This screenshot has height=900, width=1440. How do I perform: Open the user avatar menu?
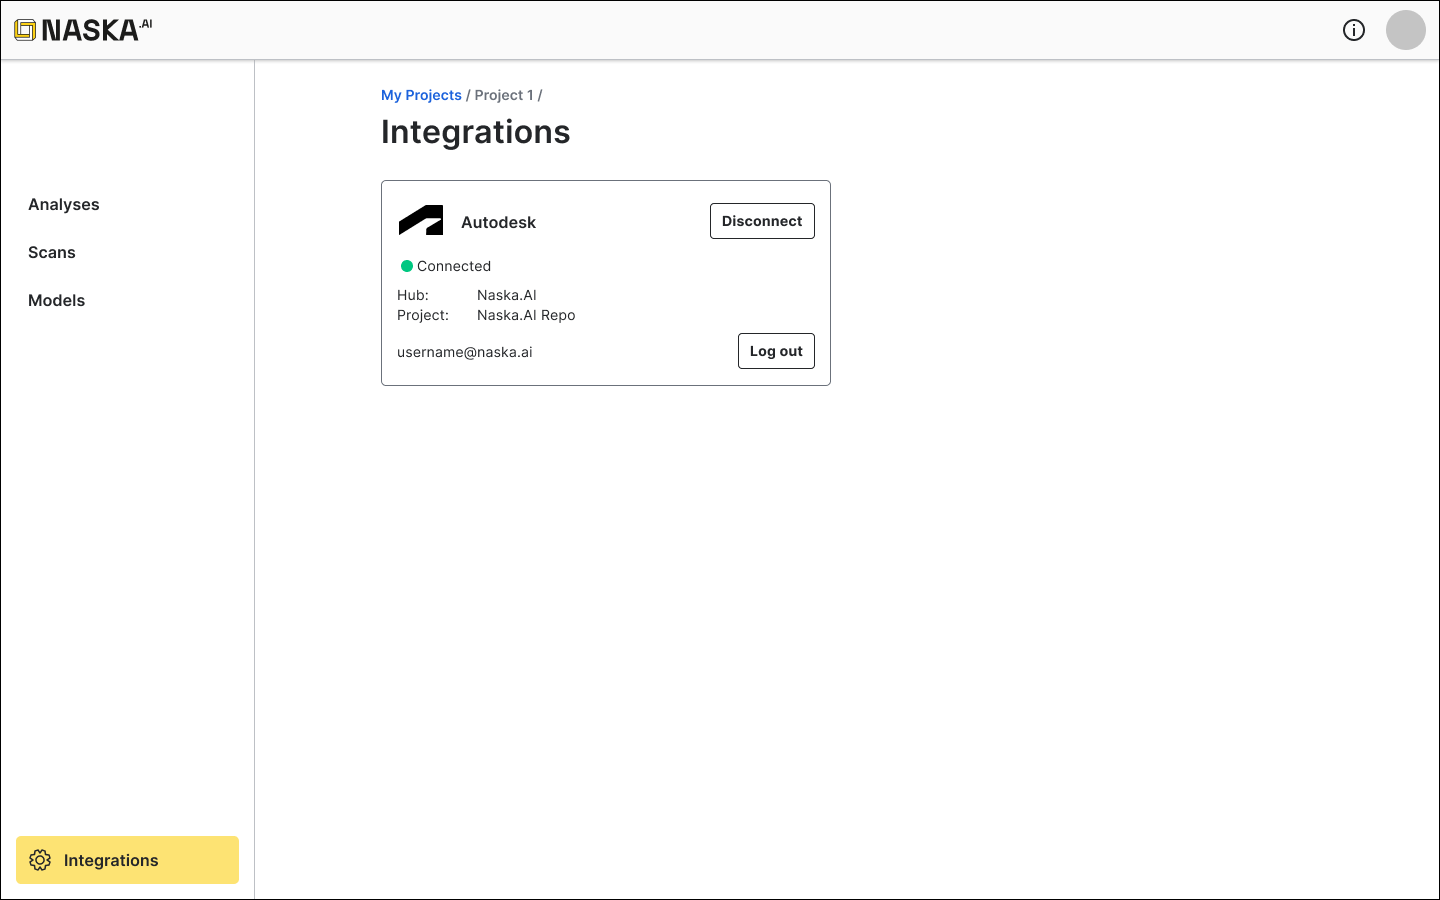[x=1406, y=30]
